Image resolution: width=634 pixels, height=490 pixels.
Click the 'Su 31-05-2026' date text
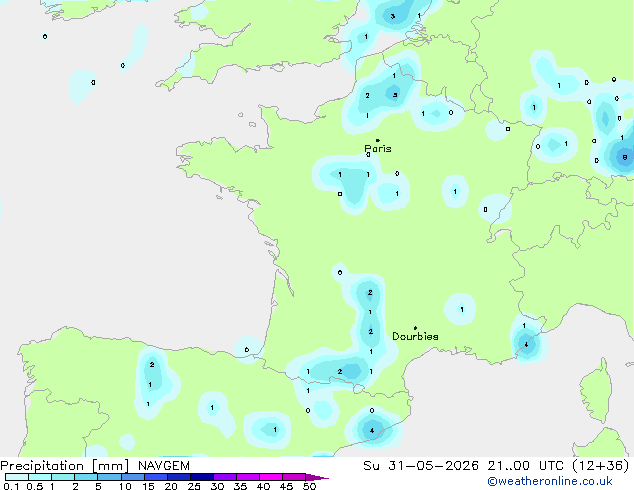[421, 466]
